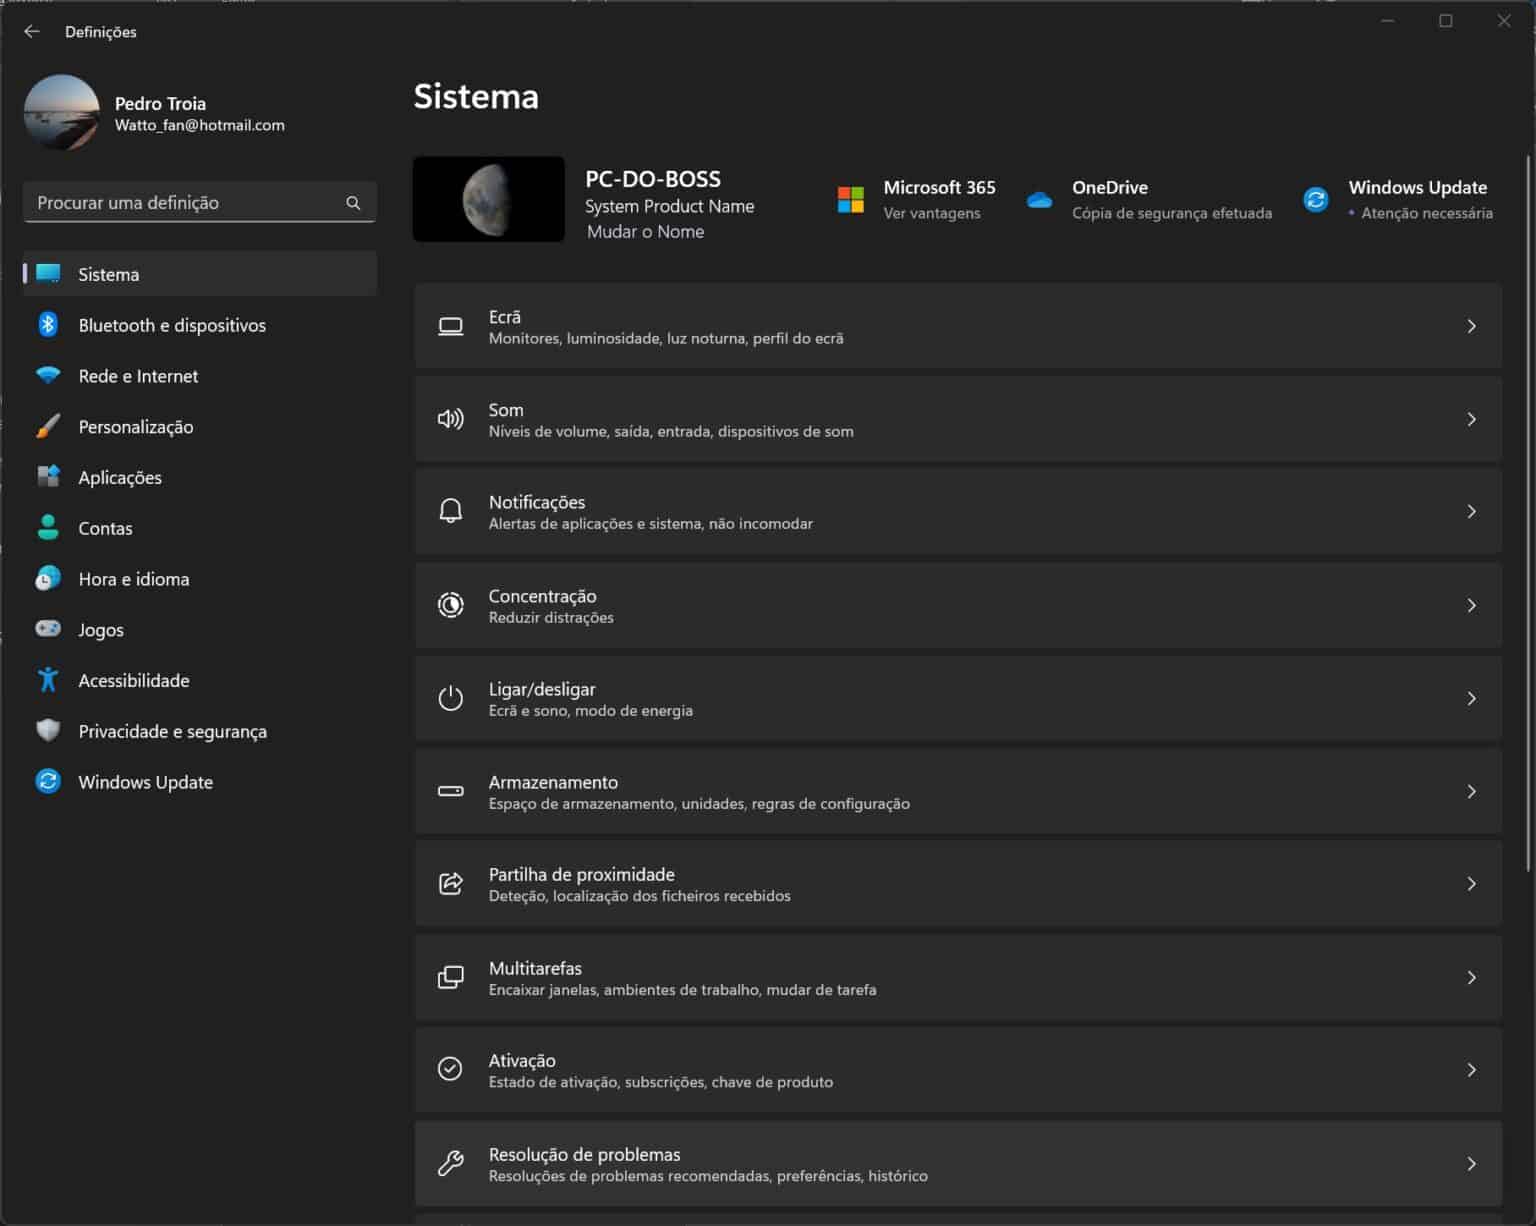Click the OneDrive cloud icon

click(1039, 200)
